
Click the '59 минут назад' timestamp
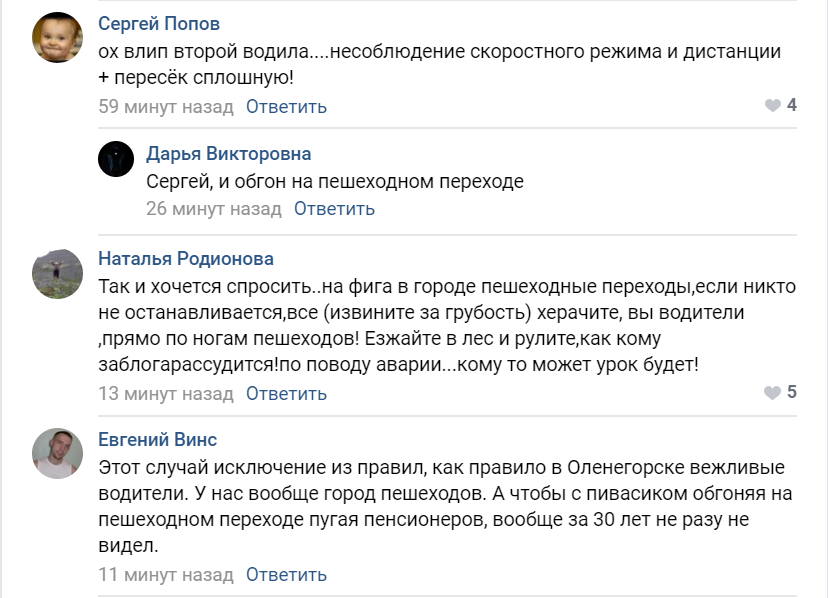pyautogui.click(x=165, y=107)
